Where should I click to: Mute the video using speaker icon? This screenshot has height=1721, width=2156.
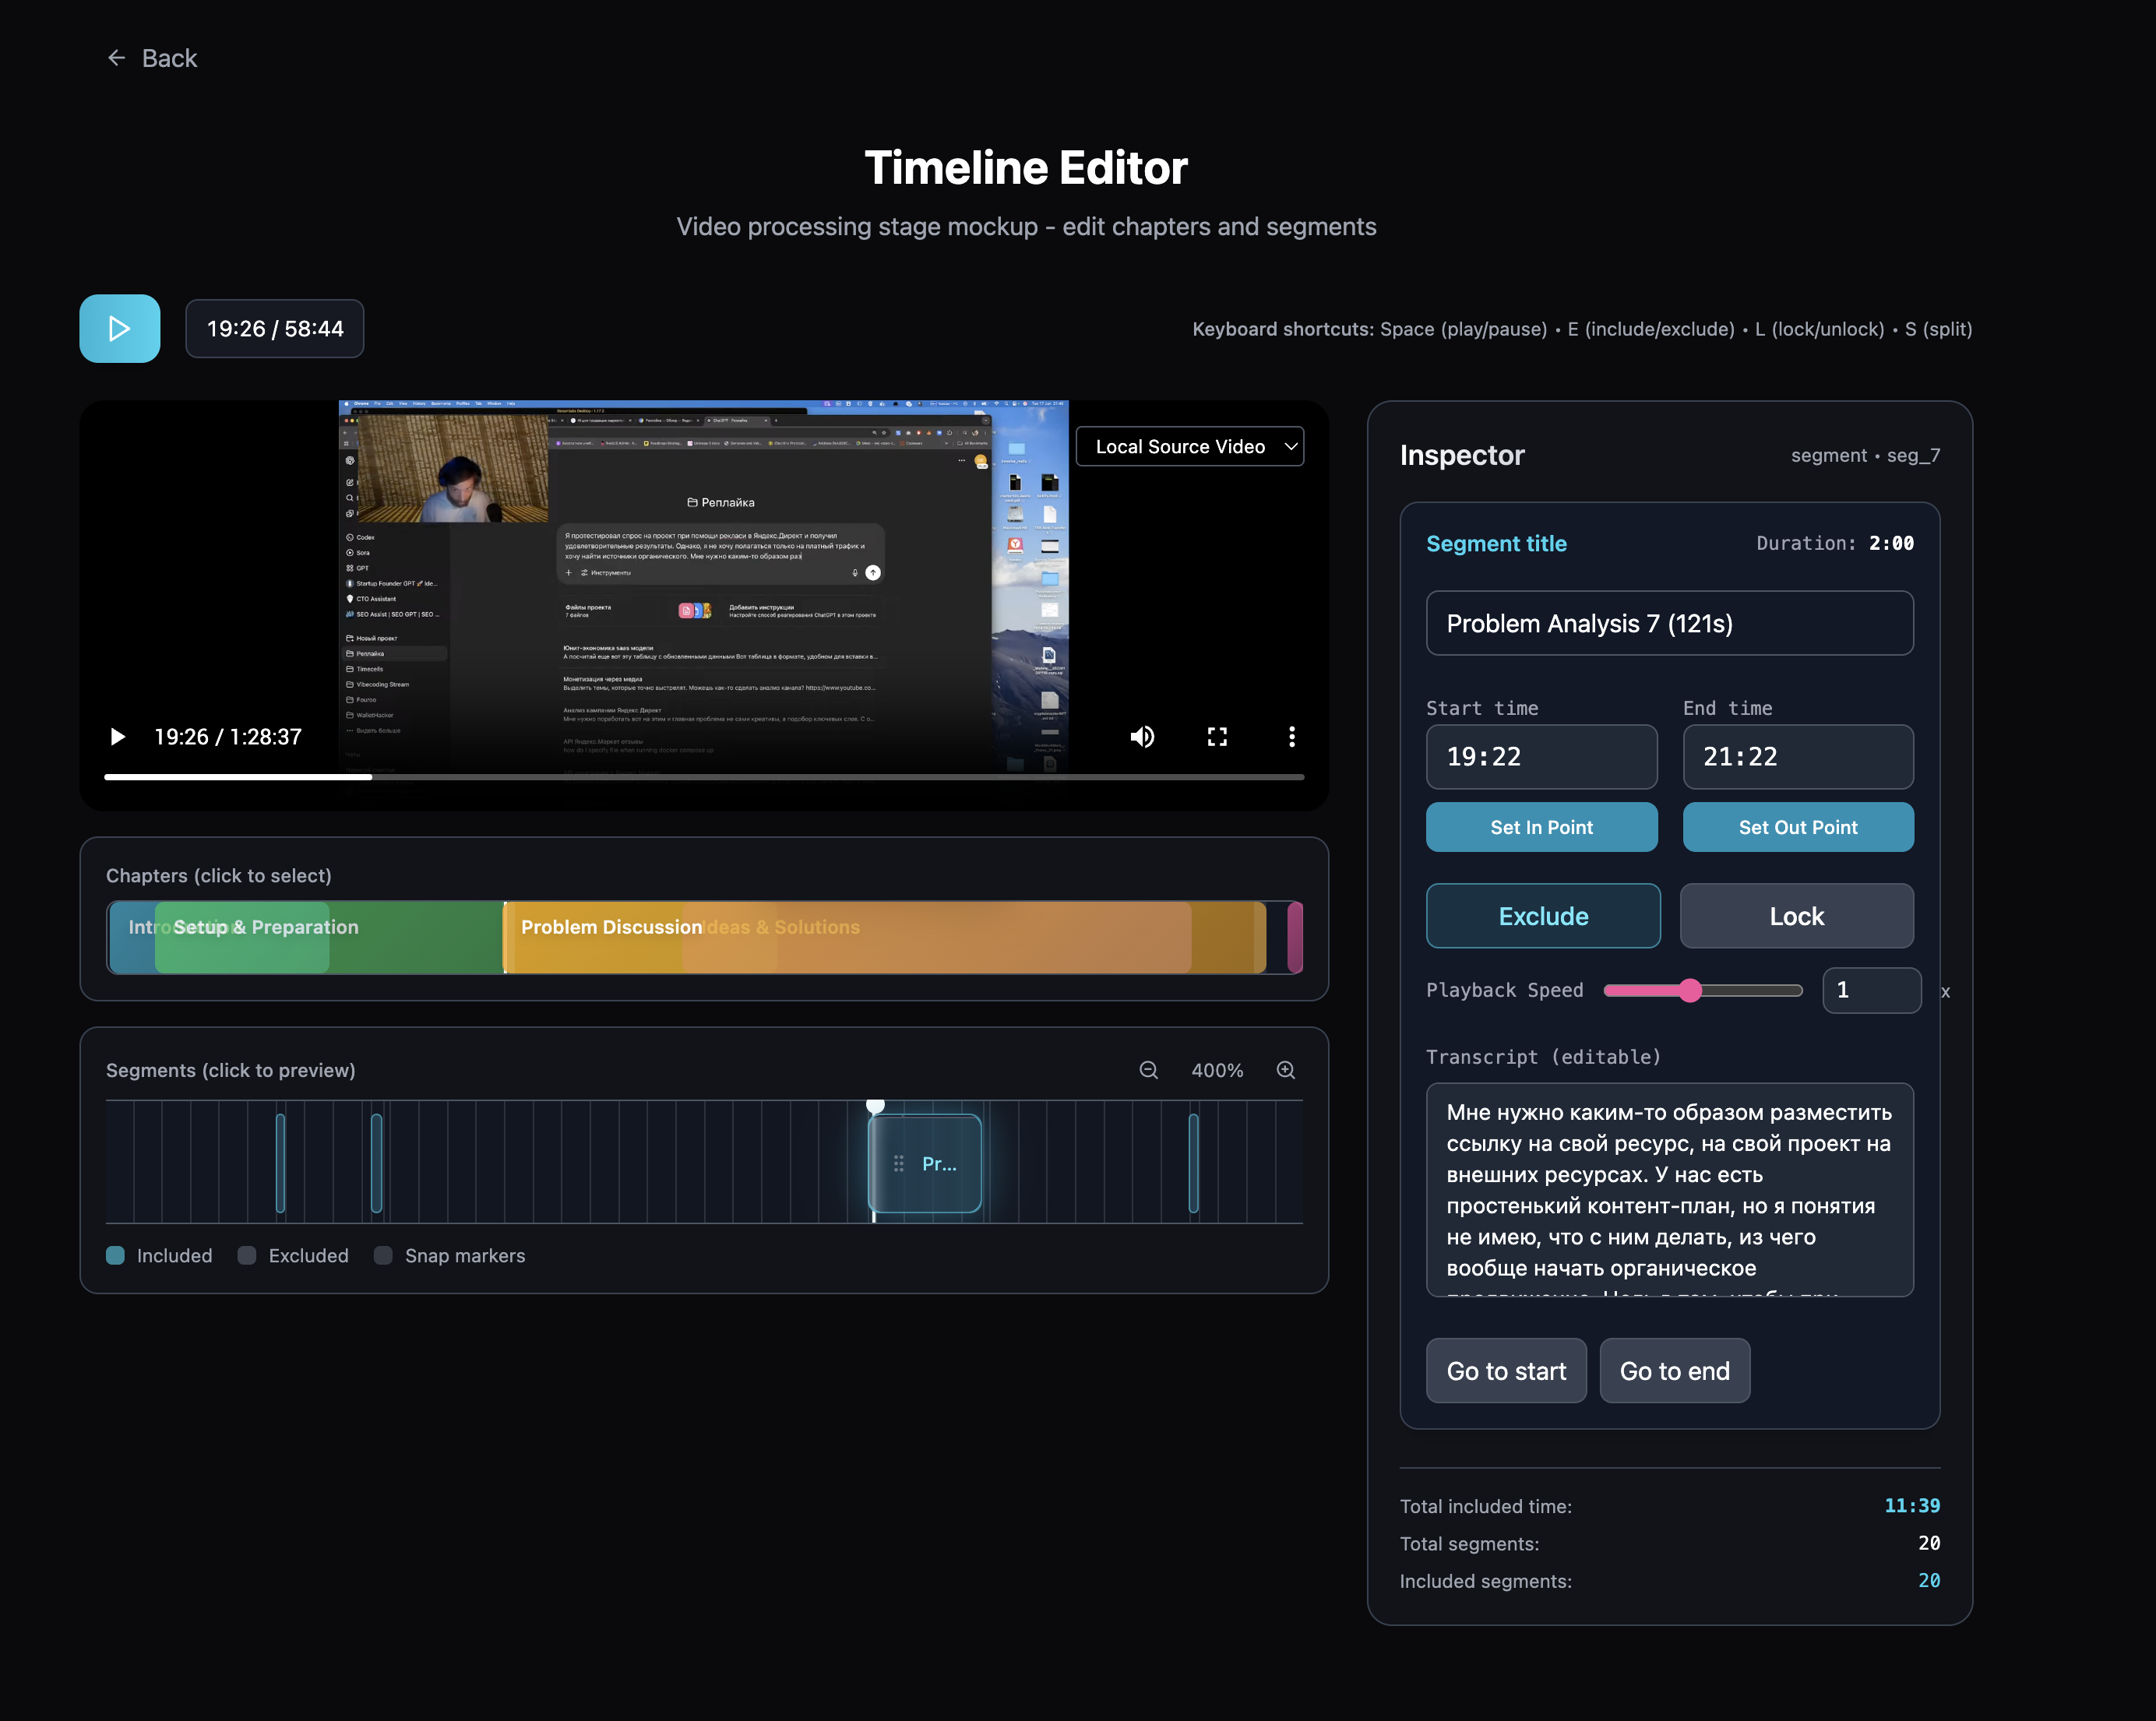pyautogui.click(x=1142, y=737)
